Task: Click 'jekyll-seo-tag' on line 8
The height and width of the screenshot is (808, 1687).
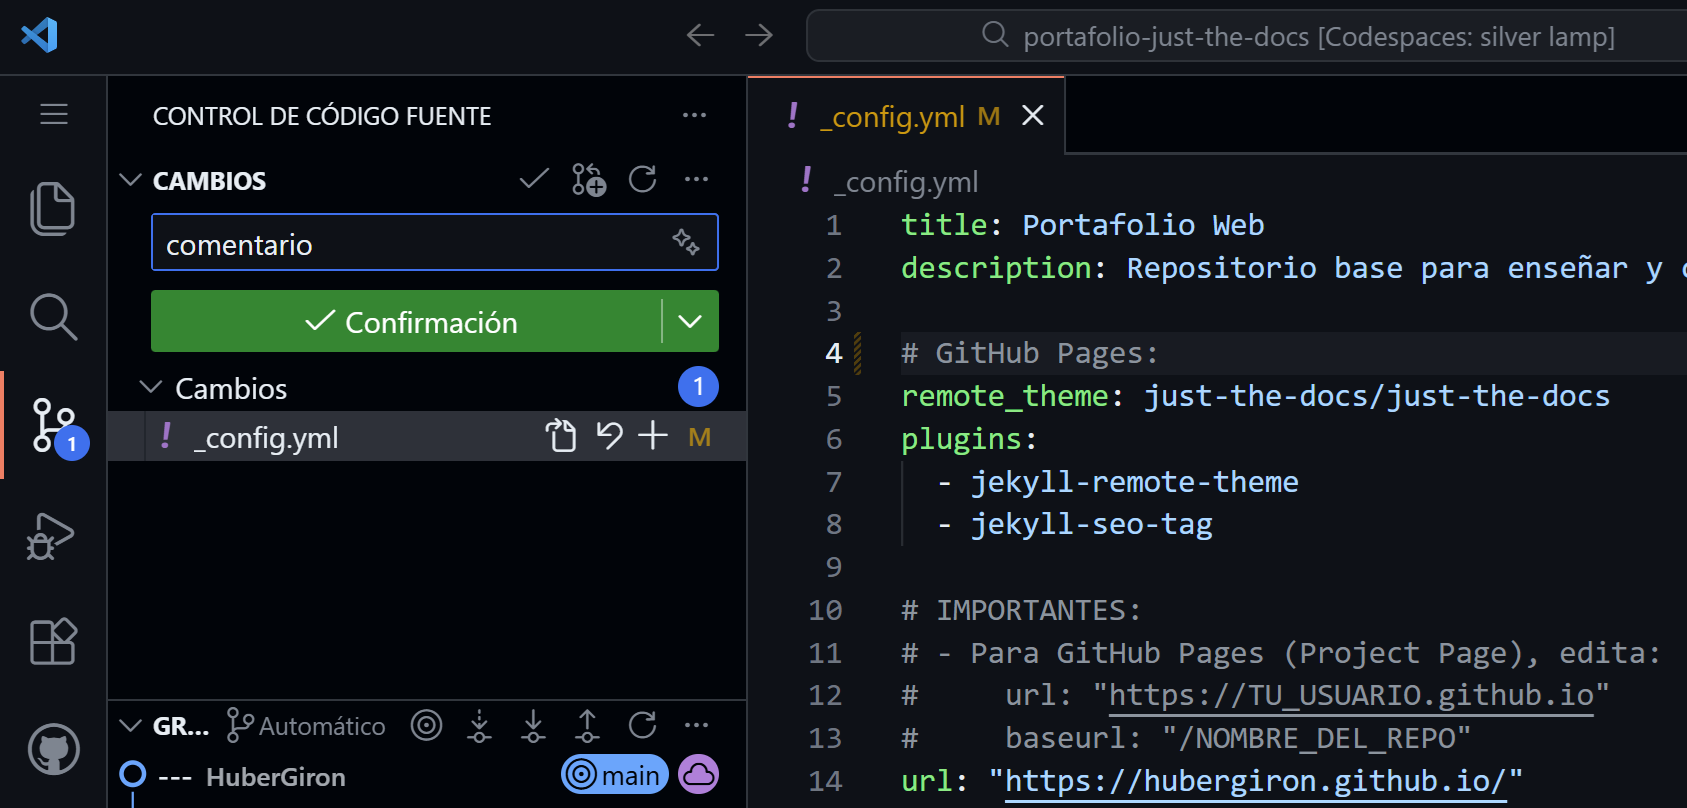Action: click(x=1092, y=524)
